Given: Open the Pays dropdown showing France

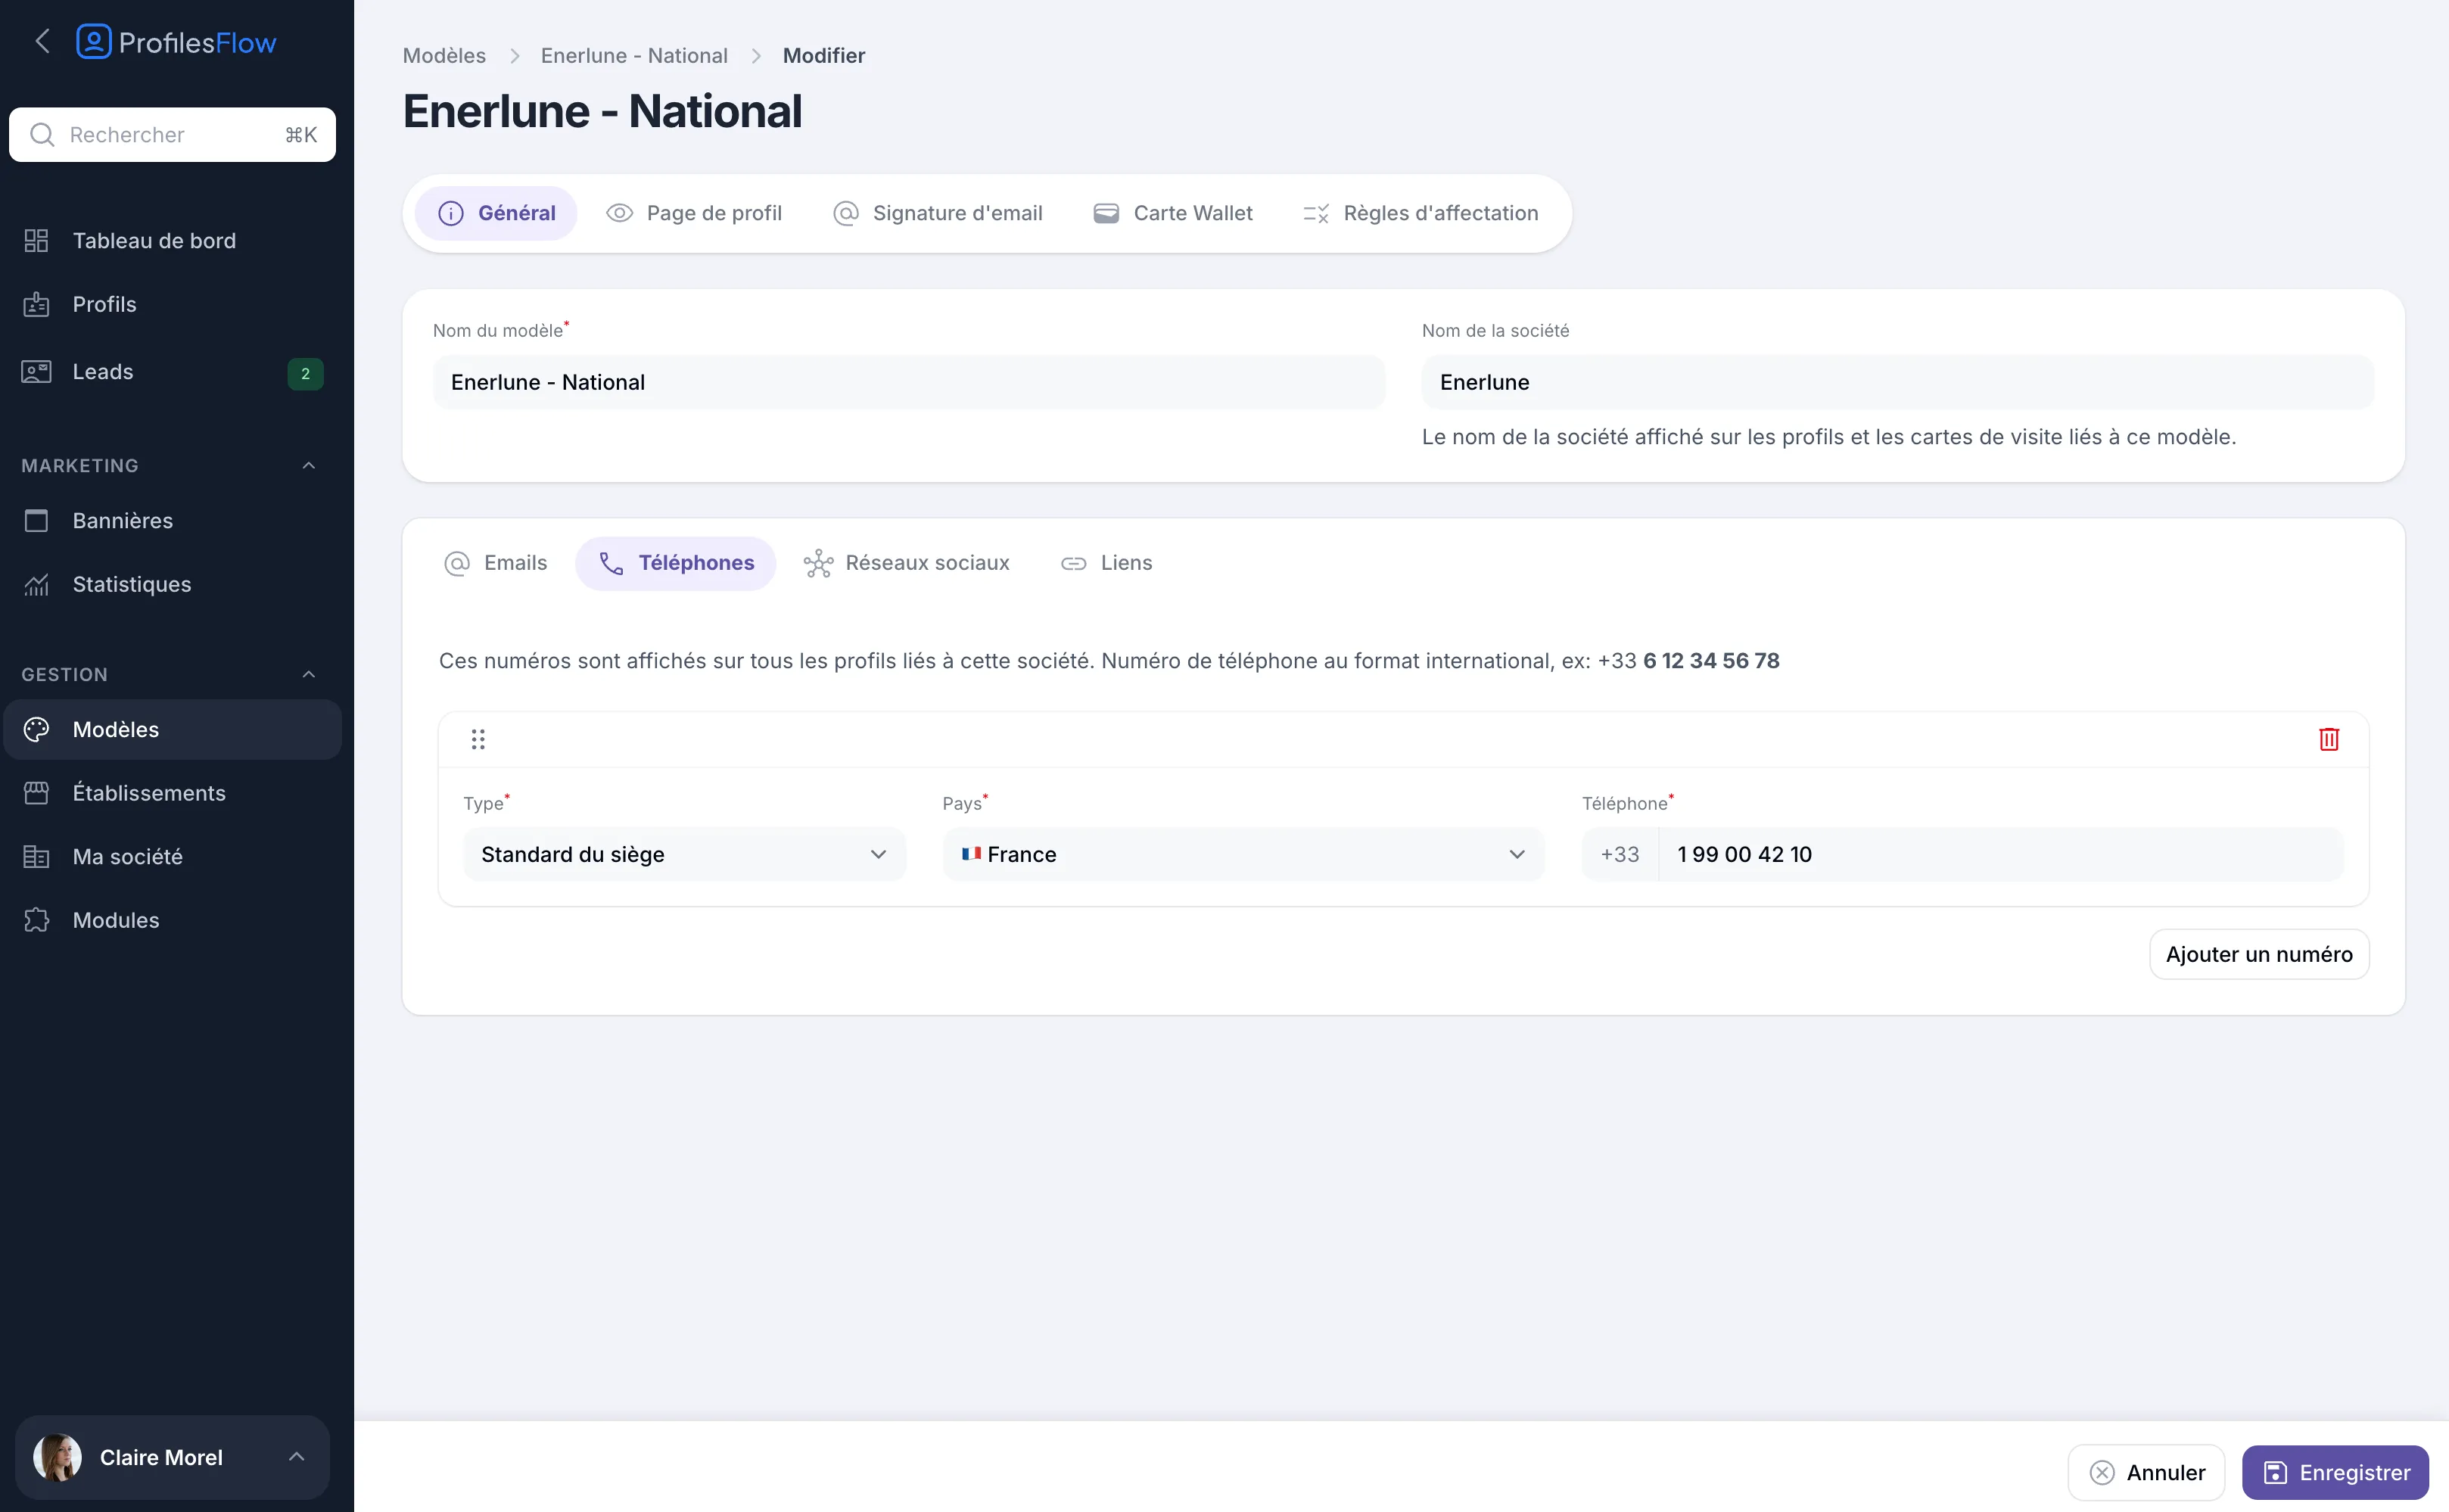Looking at the screenshot, I should coord(1243,854).
